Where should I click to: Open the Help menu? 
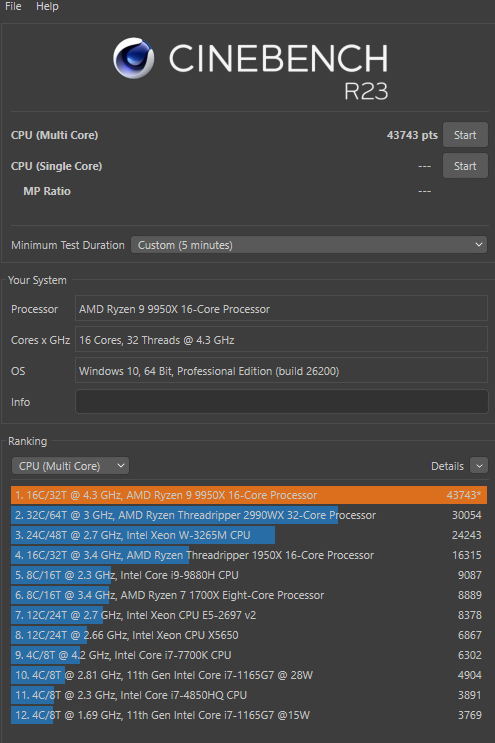[47, 7]
